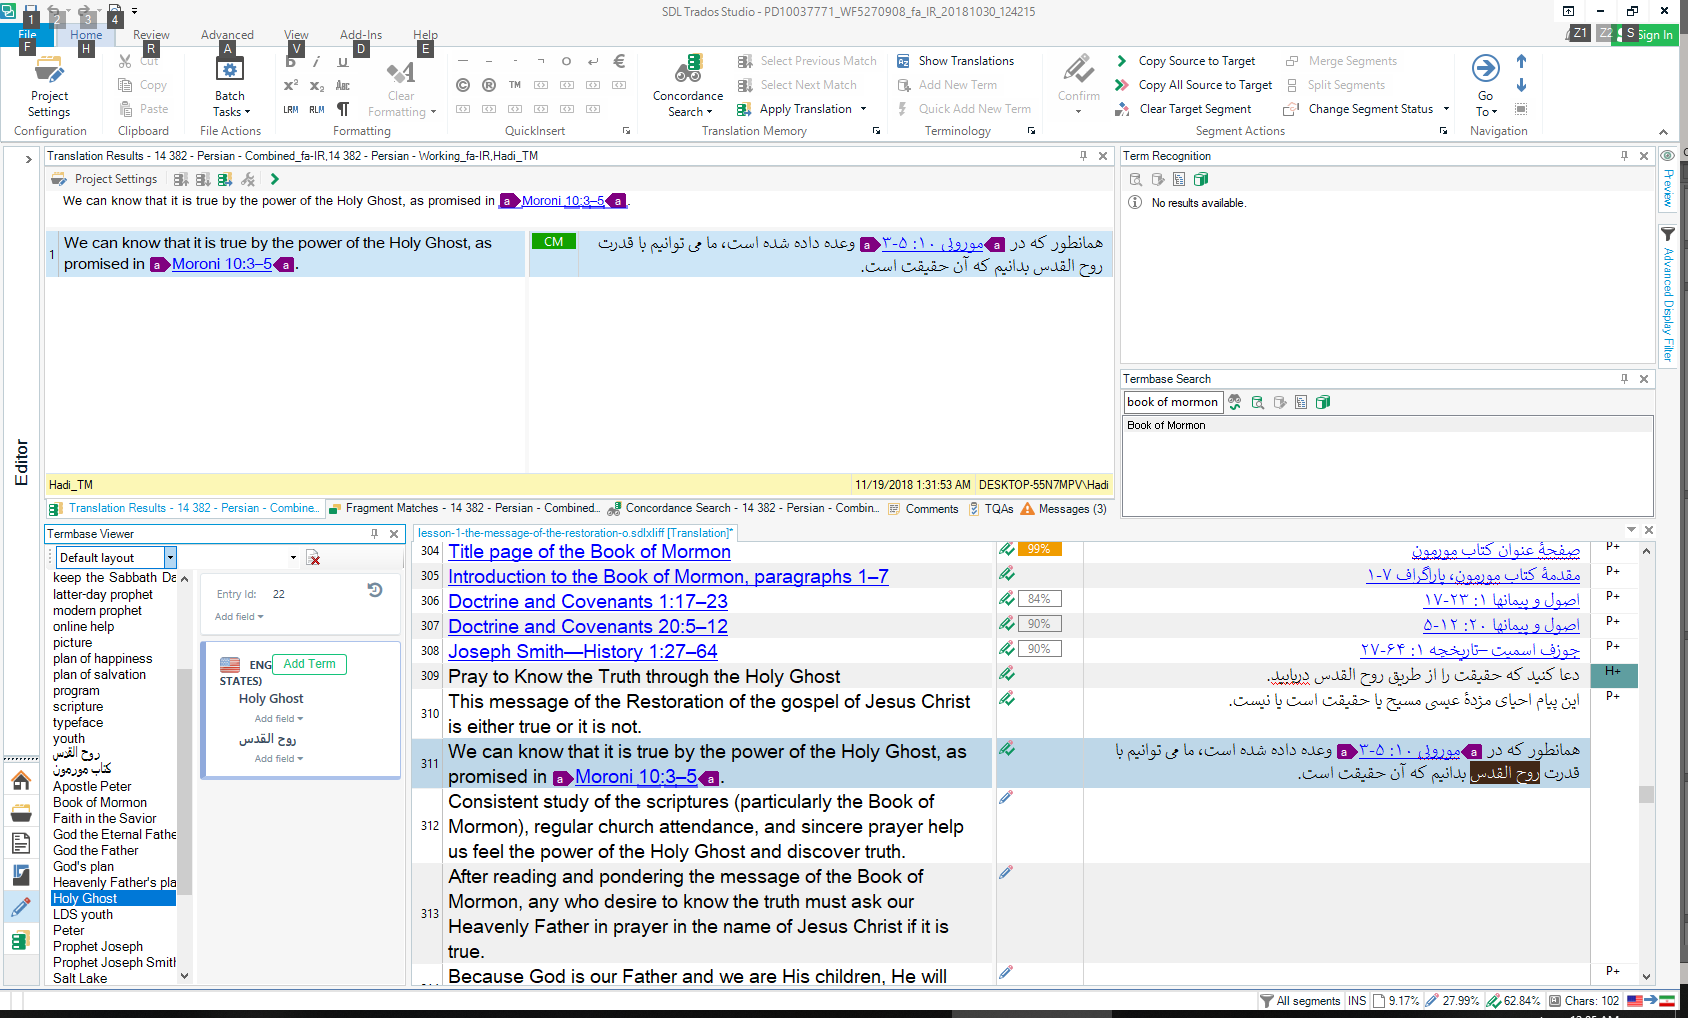
Task: Click the Joseph Smith—History 1:27–64 link
Action: [x=582, y=651]
